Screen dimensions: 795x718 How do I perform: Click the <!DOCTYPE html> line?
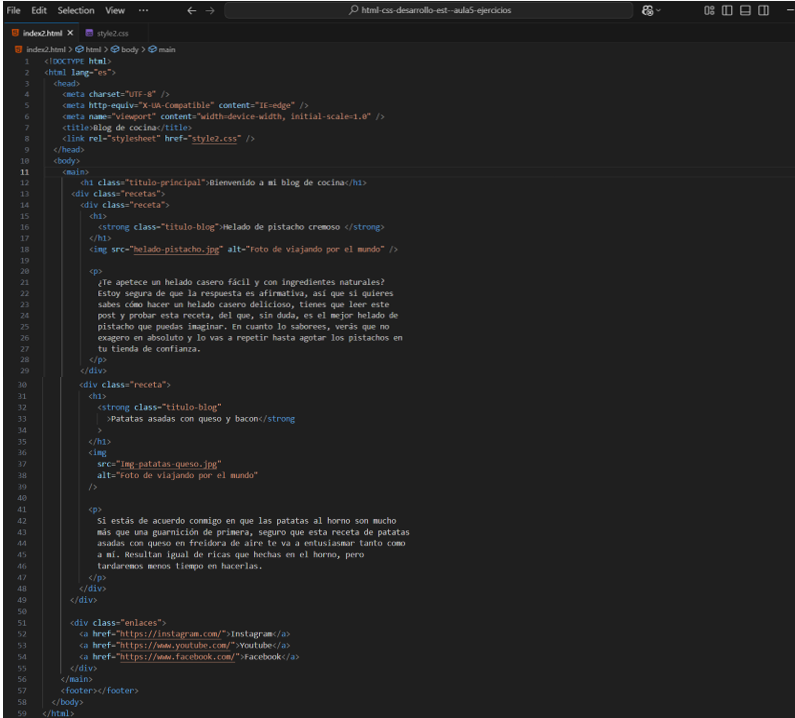coord(78,61)
